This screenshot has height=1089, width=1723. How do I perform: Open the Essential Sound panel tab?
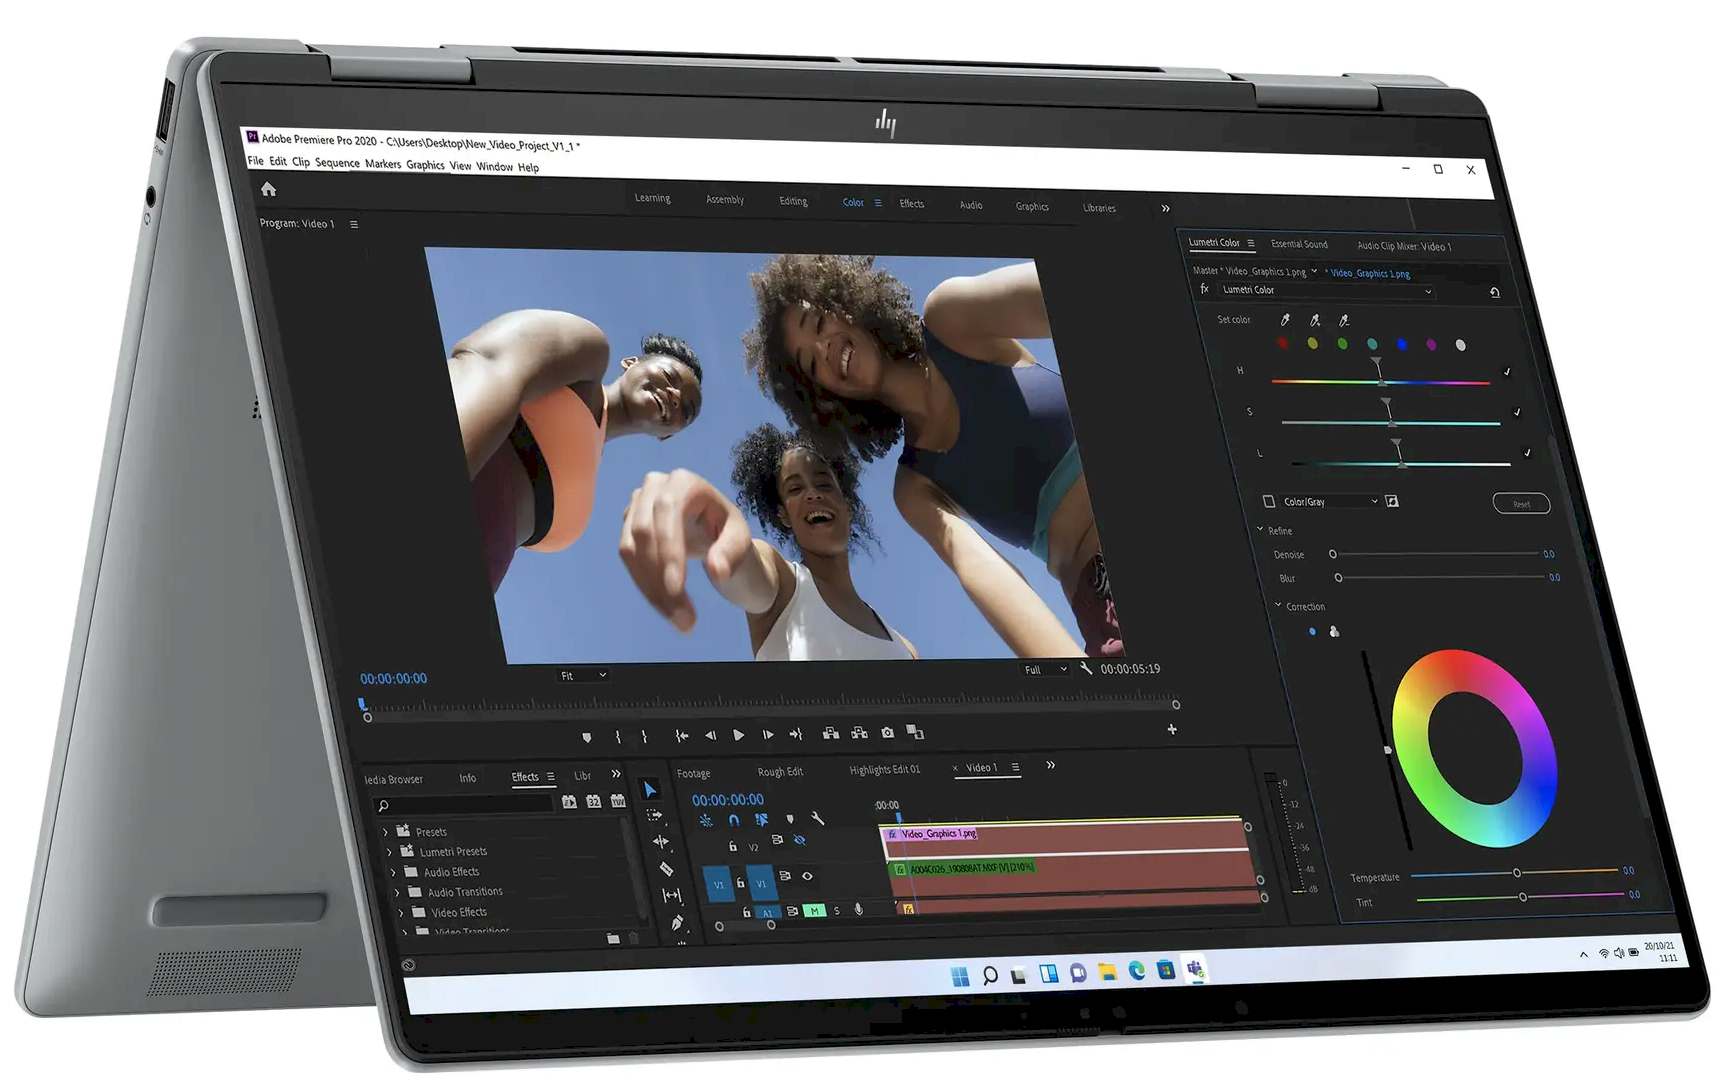[x=1299, y=244]
